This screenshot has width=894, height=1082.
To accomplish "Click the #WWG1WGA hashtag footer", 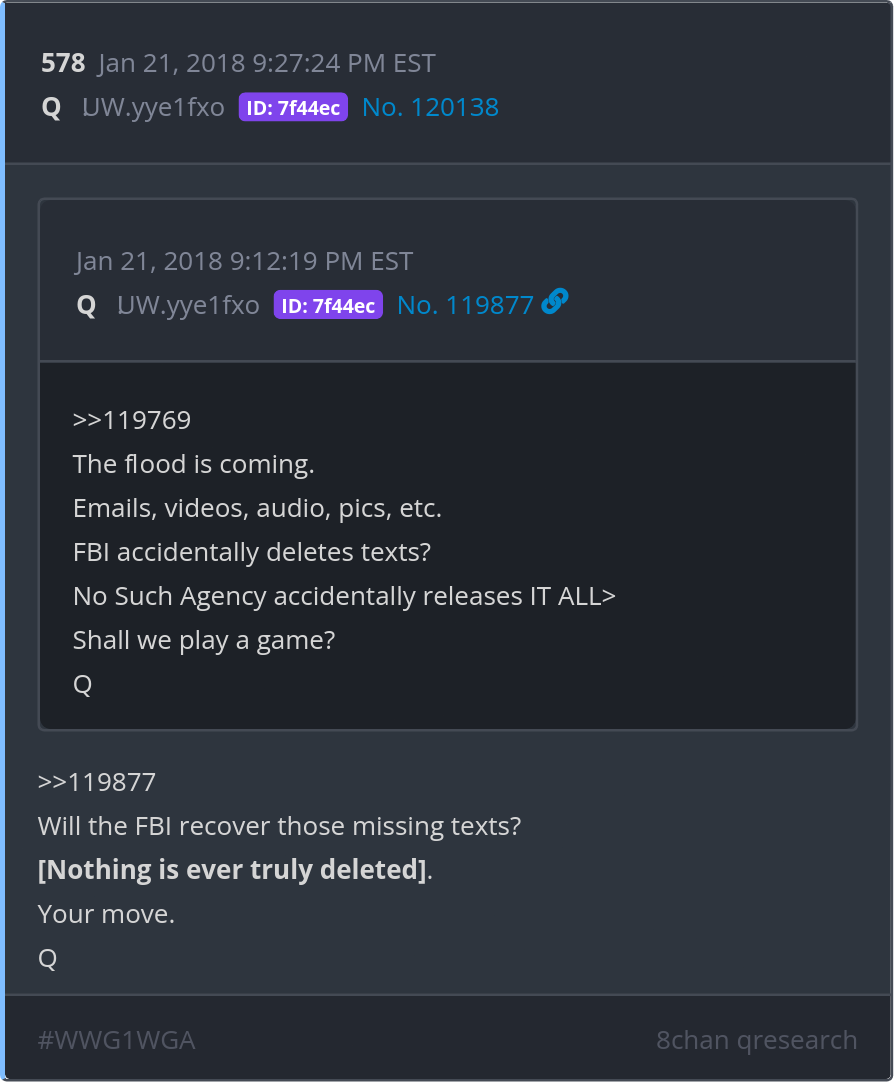I will [117, 1040].
